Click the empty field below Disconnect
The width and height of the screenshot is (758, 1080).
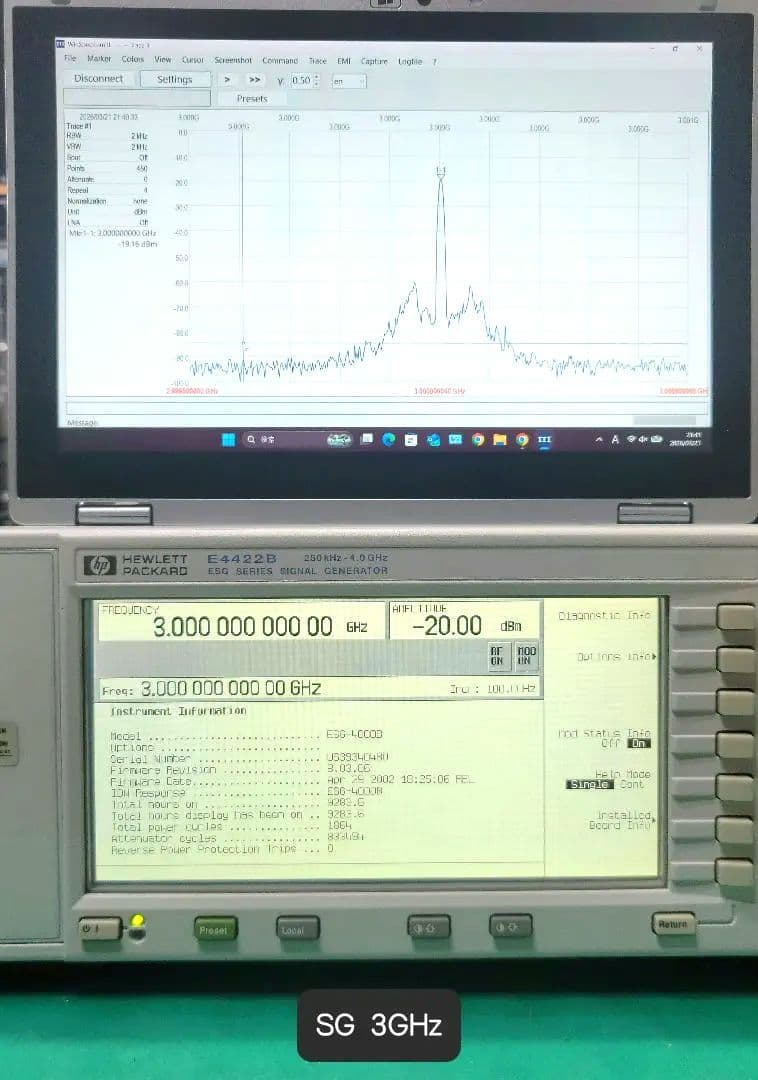point(136,98)
